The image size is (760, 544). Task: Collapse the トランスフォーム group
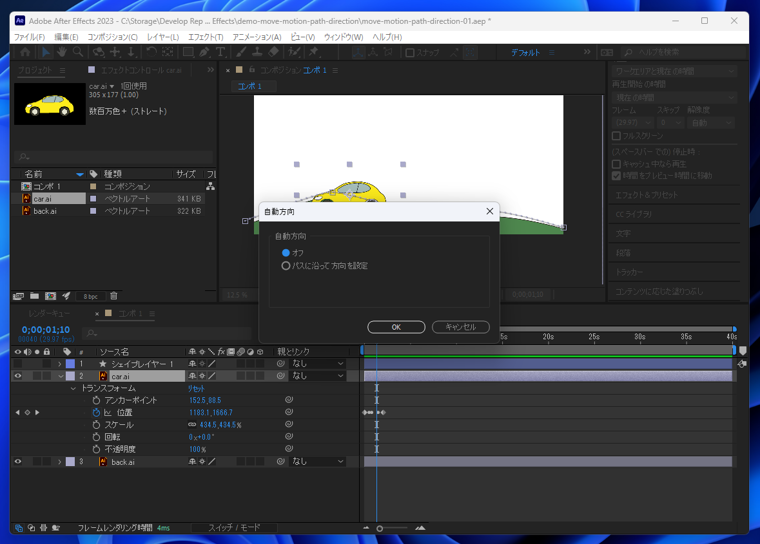73,388
